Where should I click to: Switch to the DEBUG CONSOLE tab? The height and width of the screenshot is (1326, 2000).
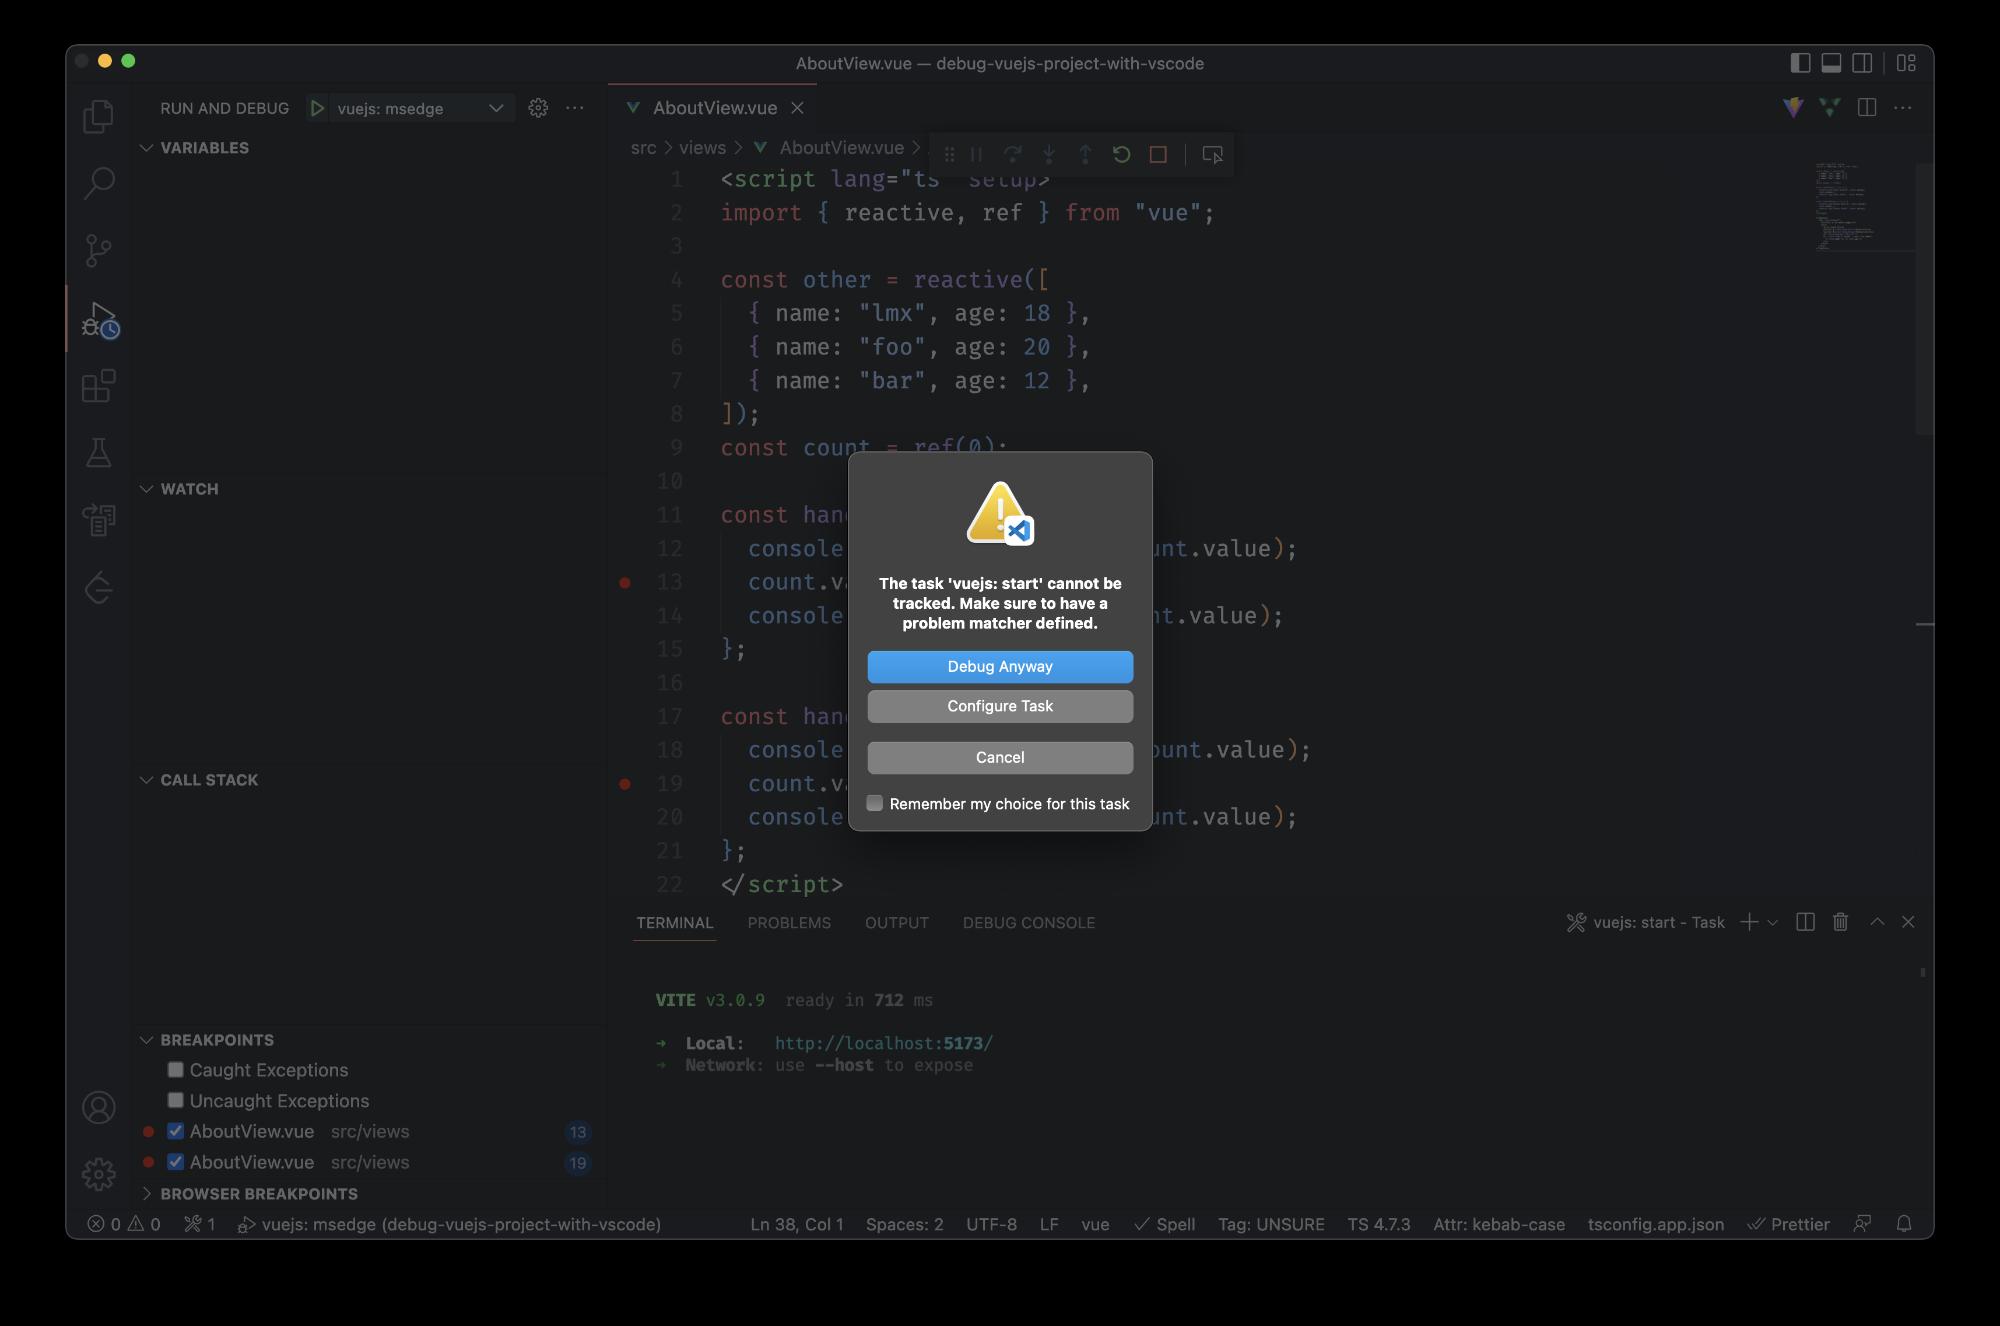click(x=1029, y=923)
